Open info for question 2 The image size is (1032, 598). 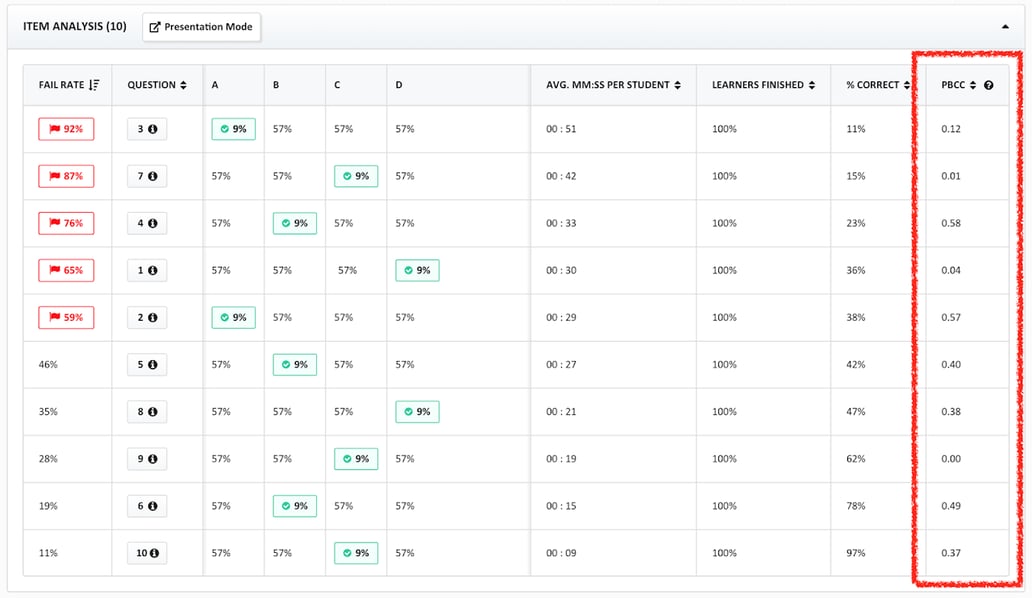(x=153, y=317)
